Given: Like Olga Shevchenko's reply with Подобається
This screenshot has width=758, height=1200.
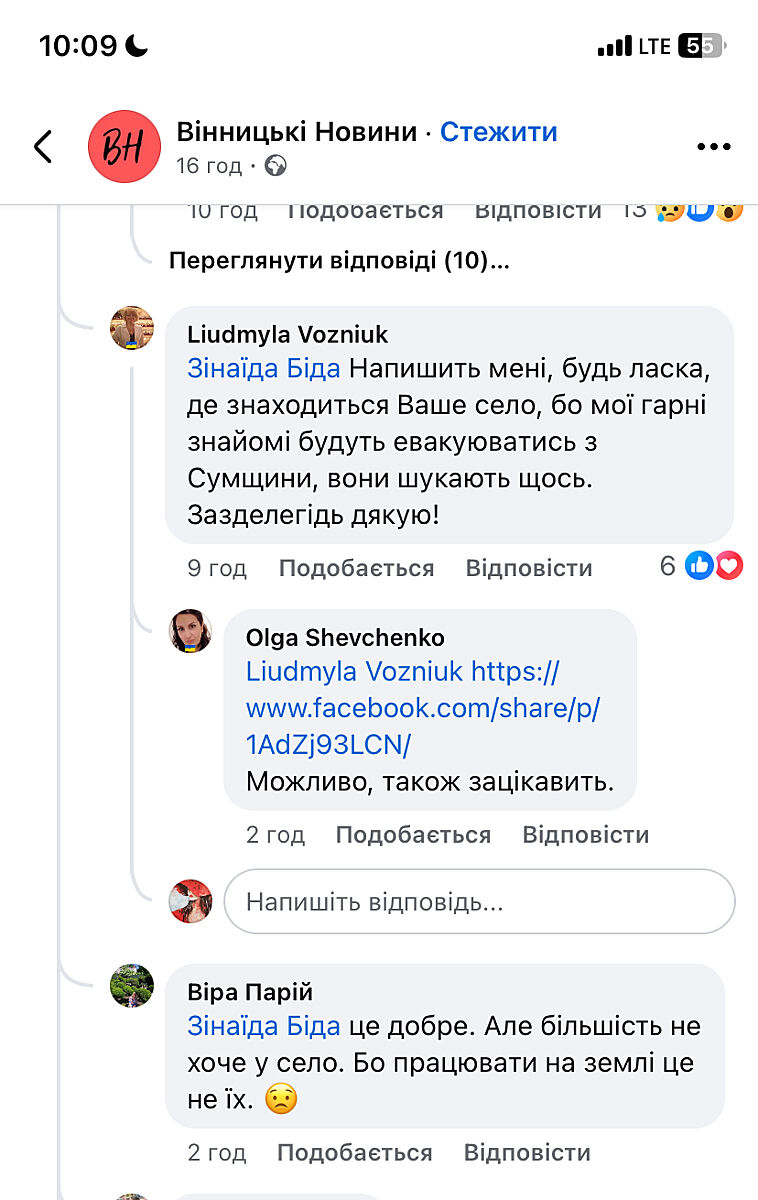Looking at the screenshot, I should (413, 834).
